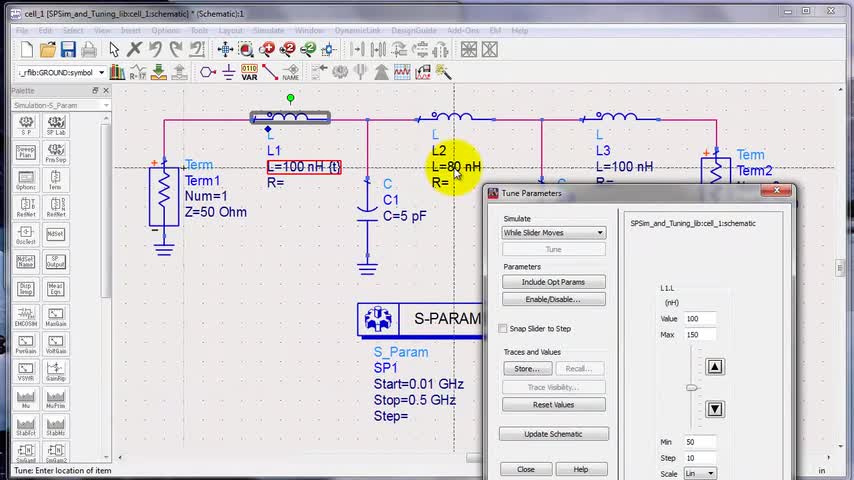The image size is (854, 480).
Task: Click Reset Values button
Action: click(553, 405)
